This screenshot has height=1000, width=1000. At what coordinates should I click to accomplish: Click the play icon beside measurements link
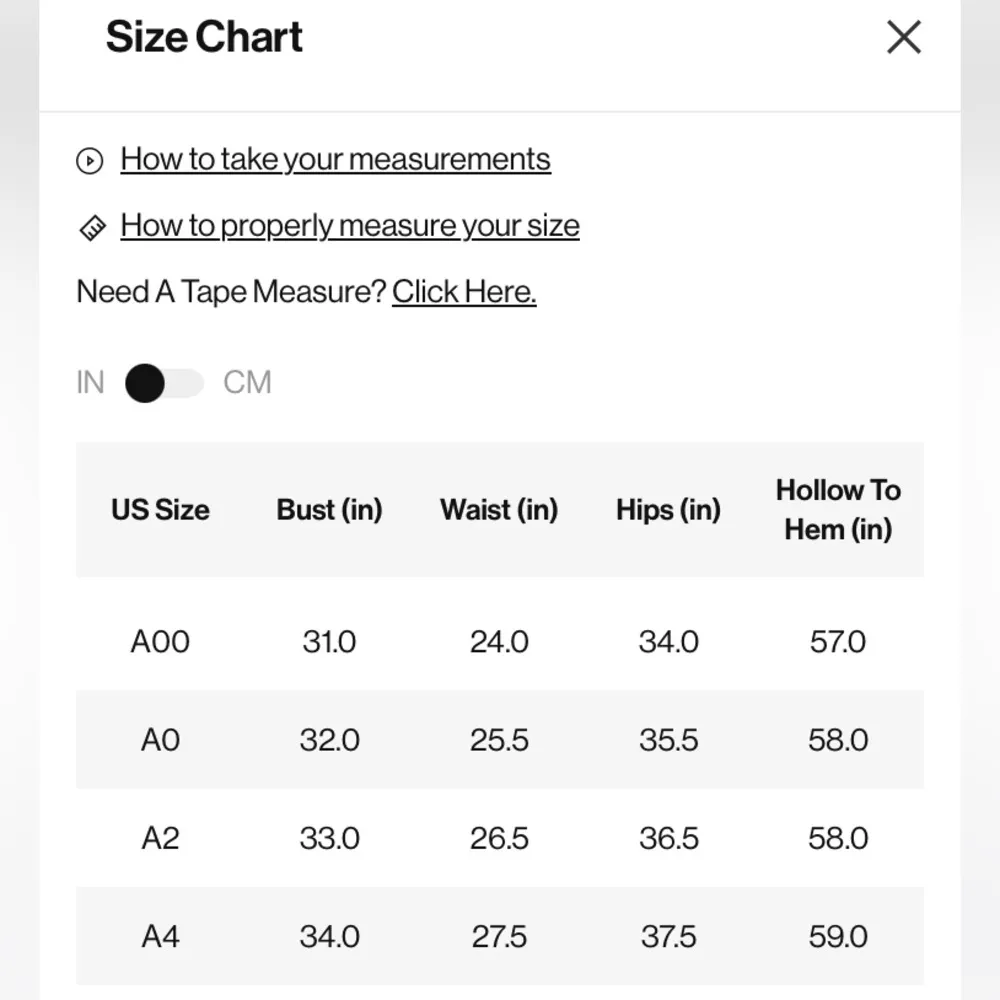(x=90, y=160)
